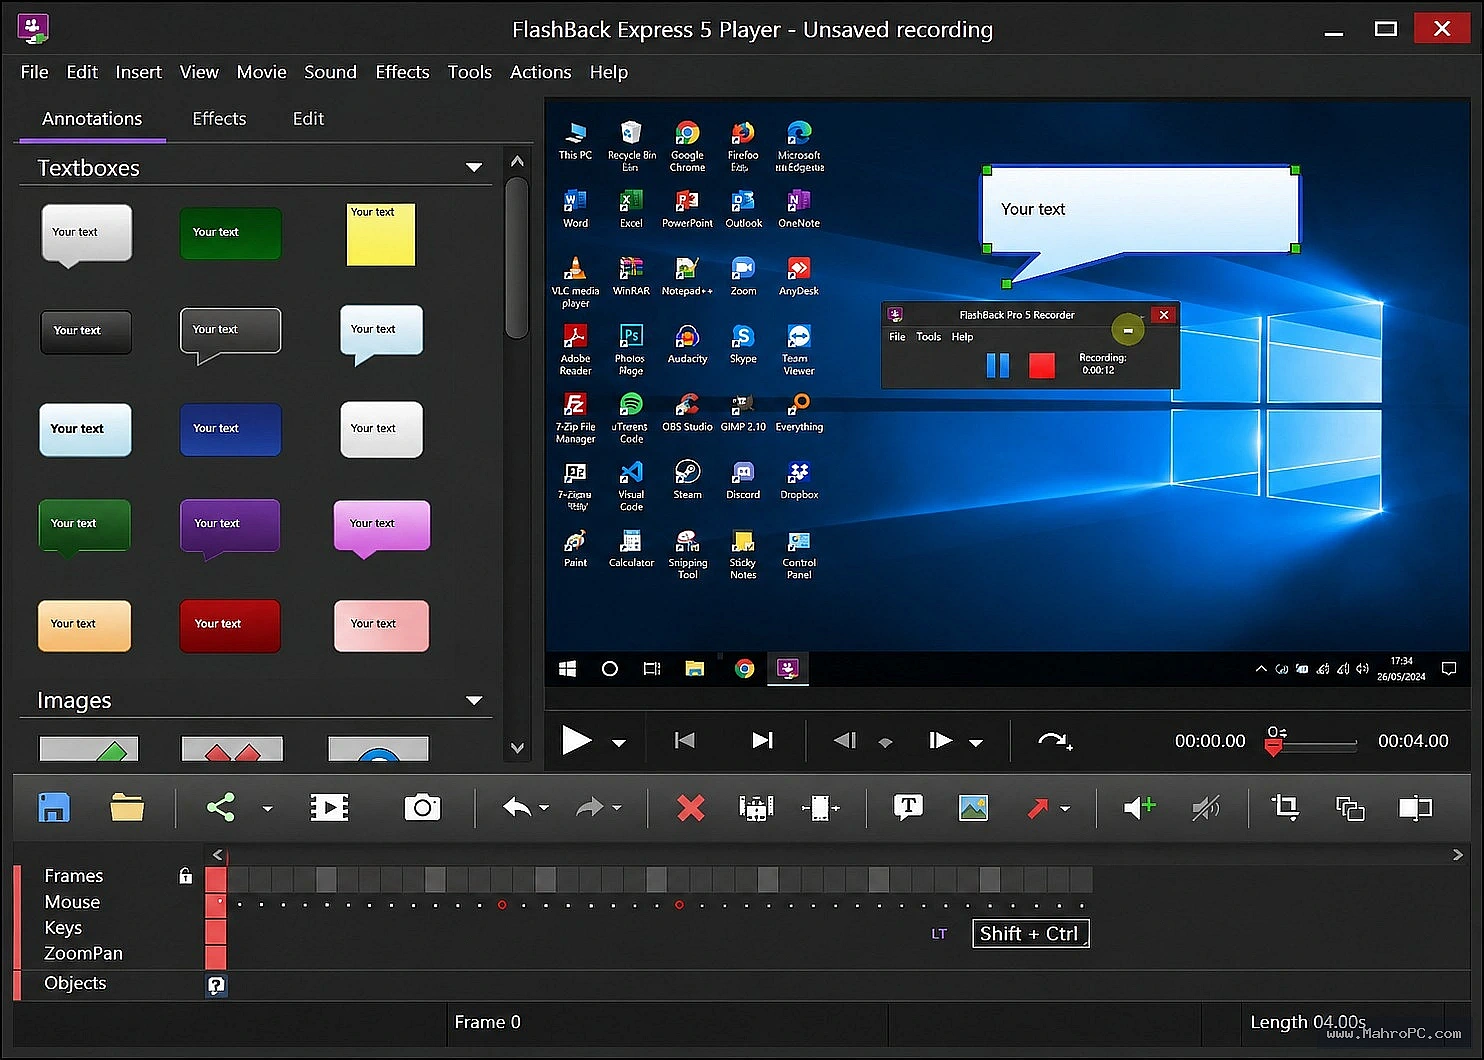Click the red stop button in the Recorder
This screenshot has height=1060, width=1484.
tap(1042, 365)
